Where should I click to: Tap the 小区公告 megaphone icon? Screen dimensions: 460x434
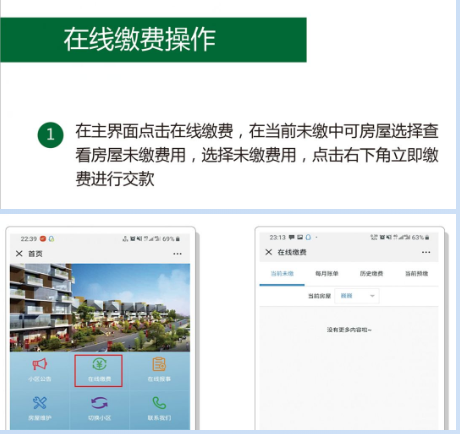coord(40,364)
